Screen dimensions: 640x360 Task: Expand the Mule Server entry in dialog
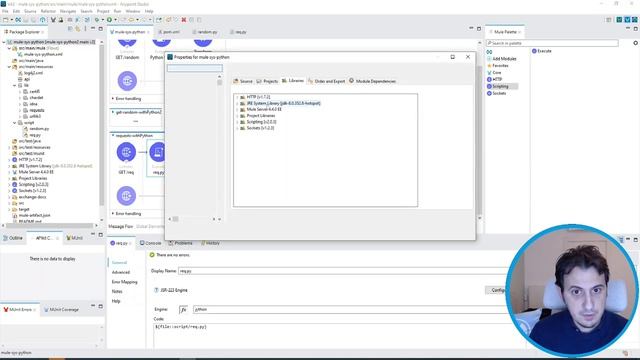click(x=237, y=109)
